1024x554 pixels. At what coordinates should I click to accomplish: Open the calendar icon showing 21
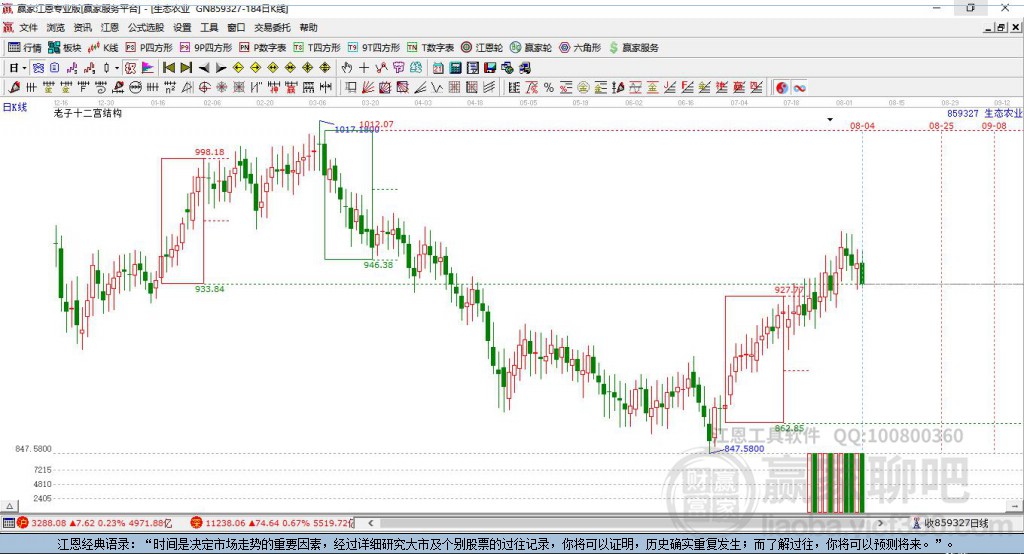(438, 68)
